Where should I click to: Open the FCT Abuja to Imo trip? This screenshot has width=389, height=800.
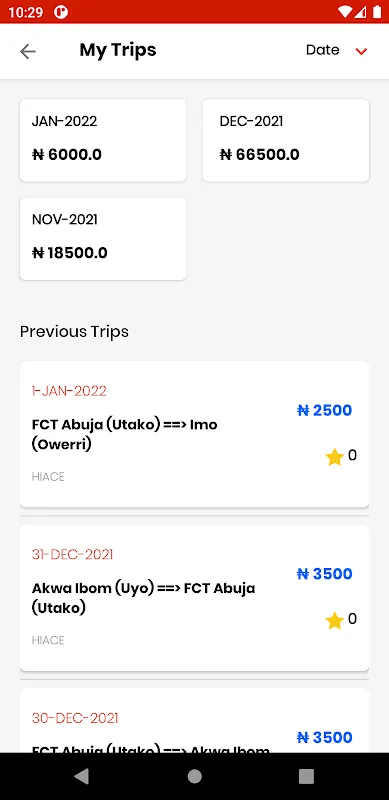(x=194, y=434)
